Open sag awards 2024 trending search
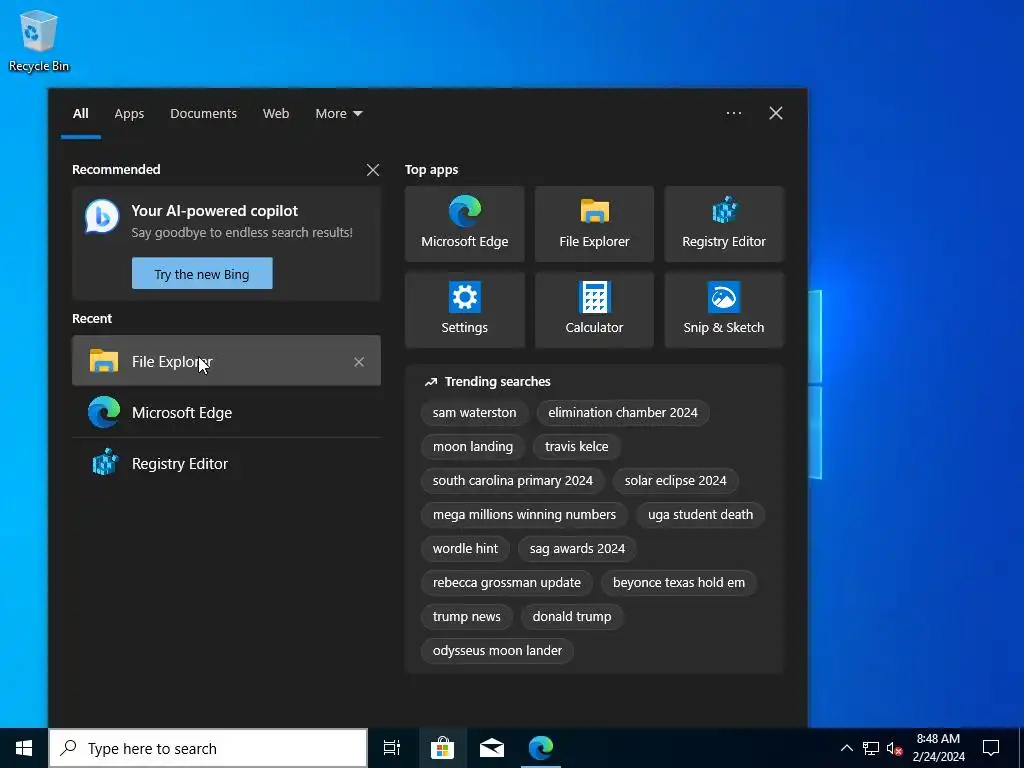1024x768 pixels. point(577,549)
